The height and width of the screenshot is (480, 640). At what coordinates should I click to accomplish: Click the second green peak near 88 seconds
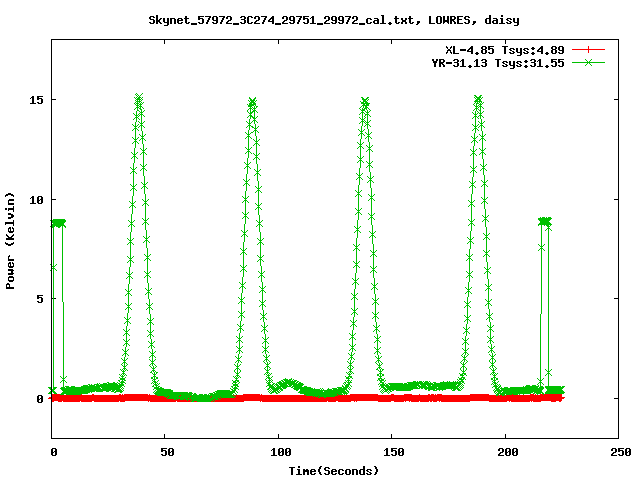(x=252, y=102)
